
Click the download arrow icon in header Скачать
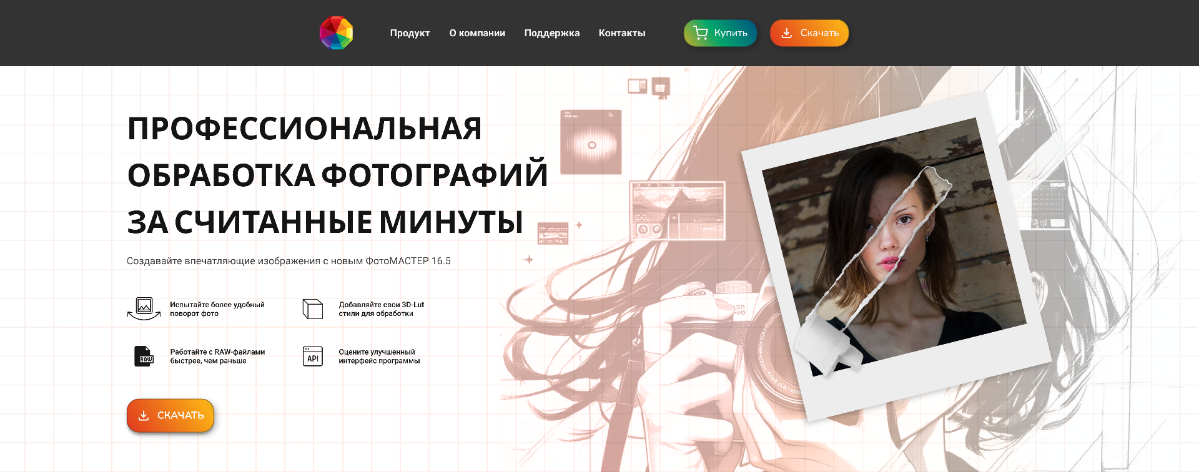tap(787, 33)
